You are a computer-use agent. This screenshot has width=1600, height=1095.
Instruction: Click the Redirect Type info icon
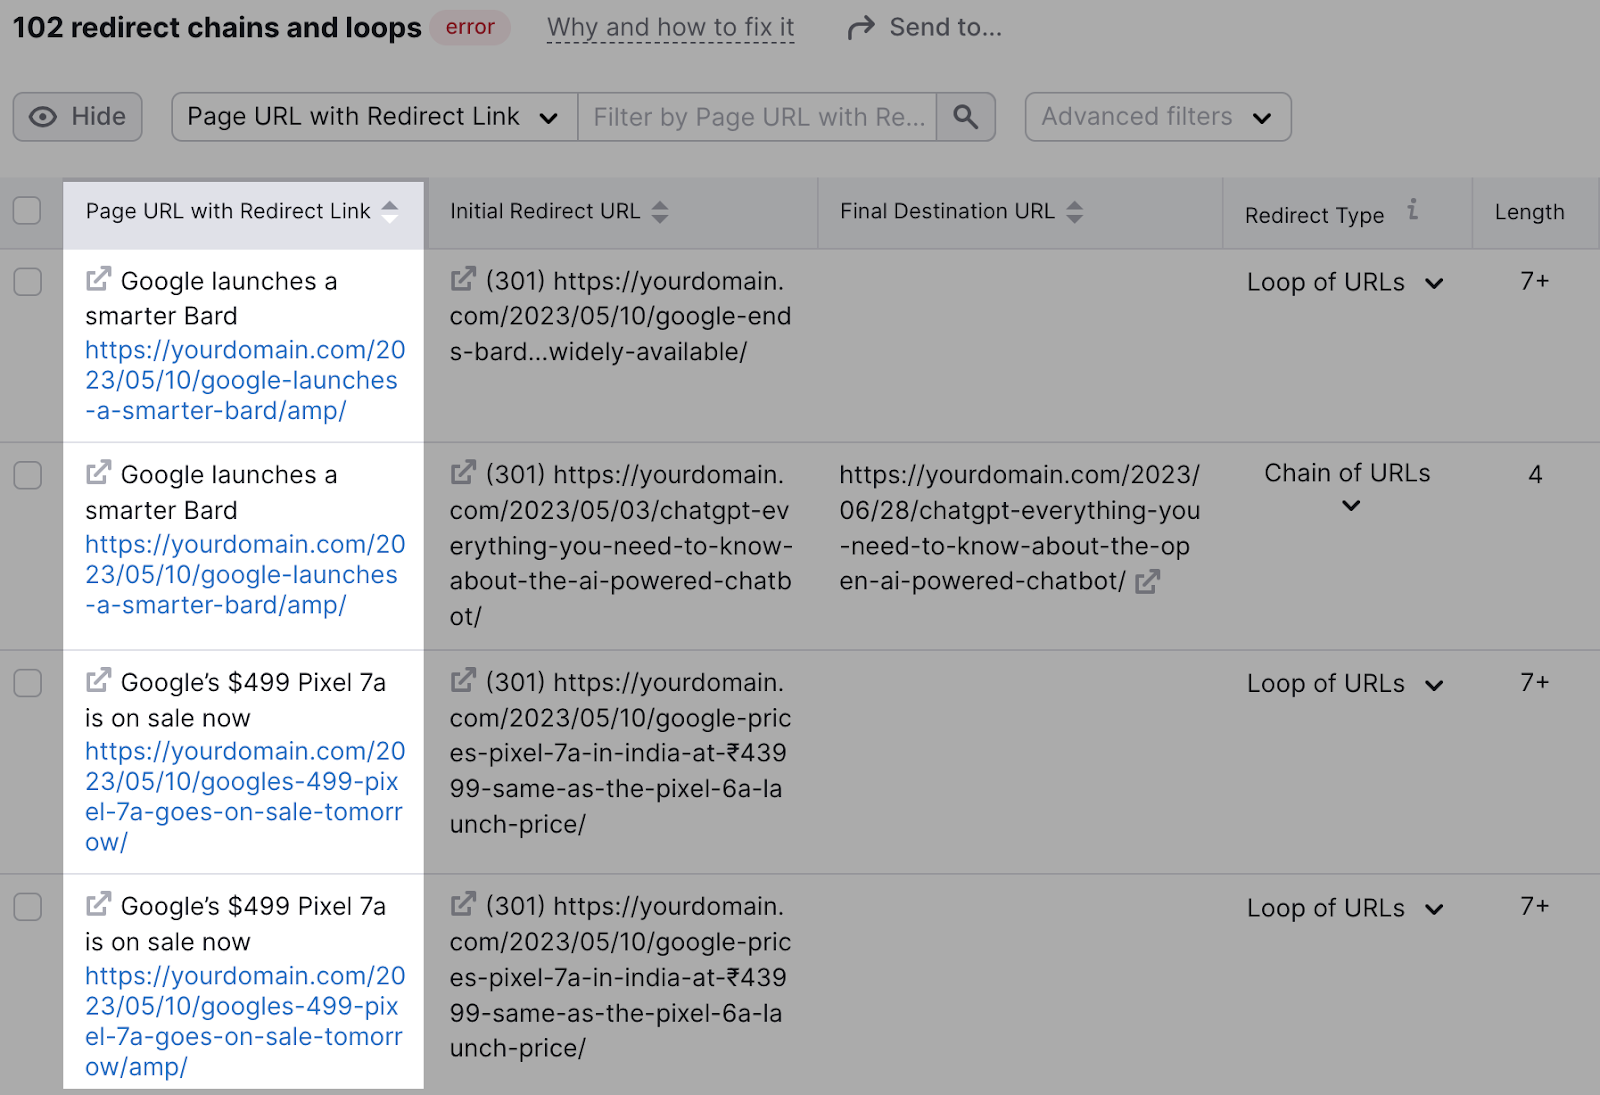tap(1412, 210)
